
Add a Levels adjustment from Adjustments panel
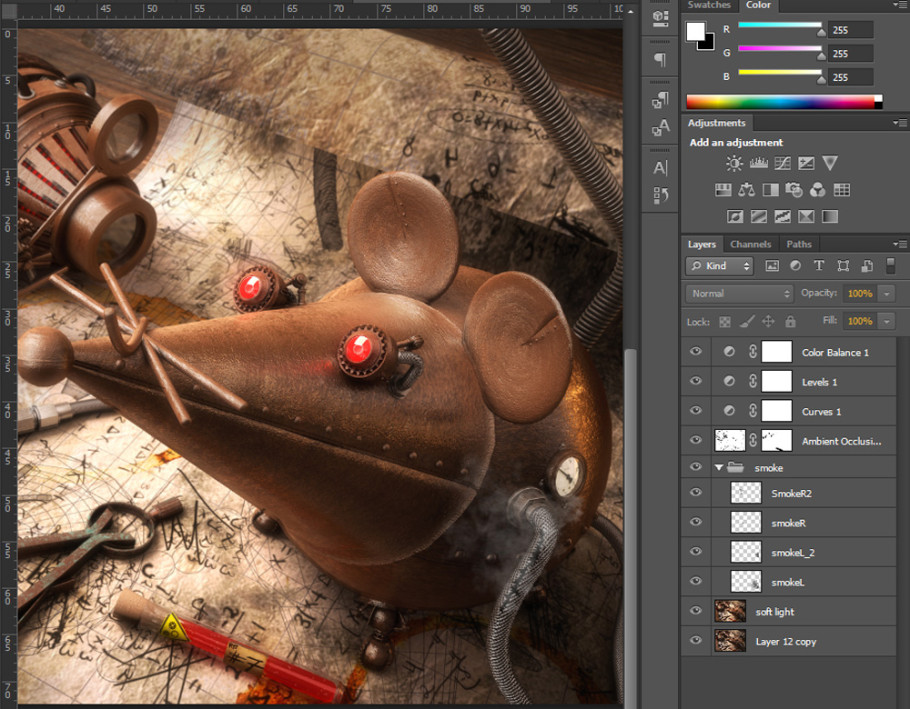click(x=759, y=164)
